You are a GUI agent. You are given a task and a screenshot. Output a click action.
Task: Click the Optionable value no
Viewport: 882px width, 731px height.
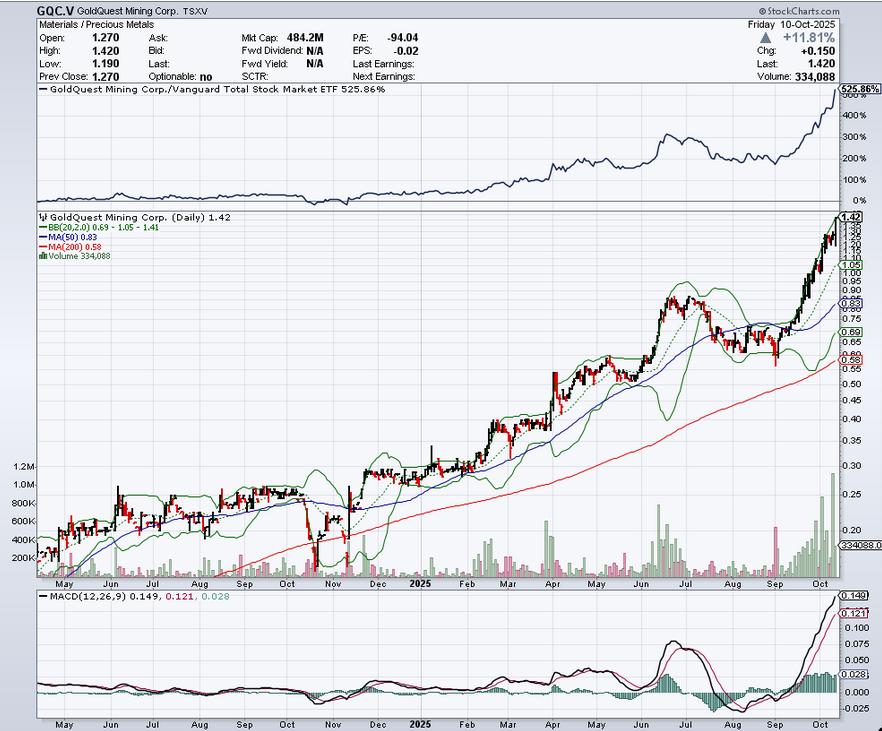coord(206,77)
